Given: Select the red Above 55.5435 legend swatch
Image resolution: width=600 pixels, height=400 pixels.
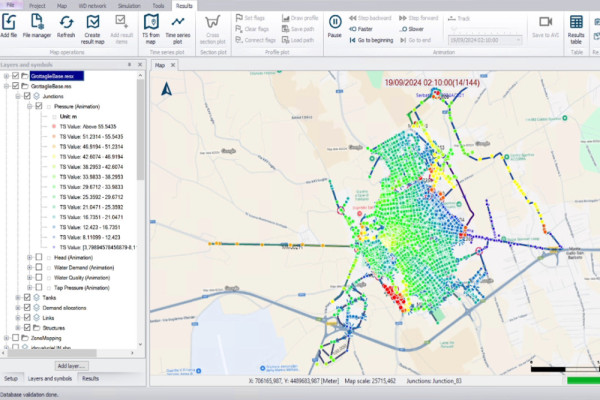Looking at the screenshot, I should (x=54, y=126).
